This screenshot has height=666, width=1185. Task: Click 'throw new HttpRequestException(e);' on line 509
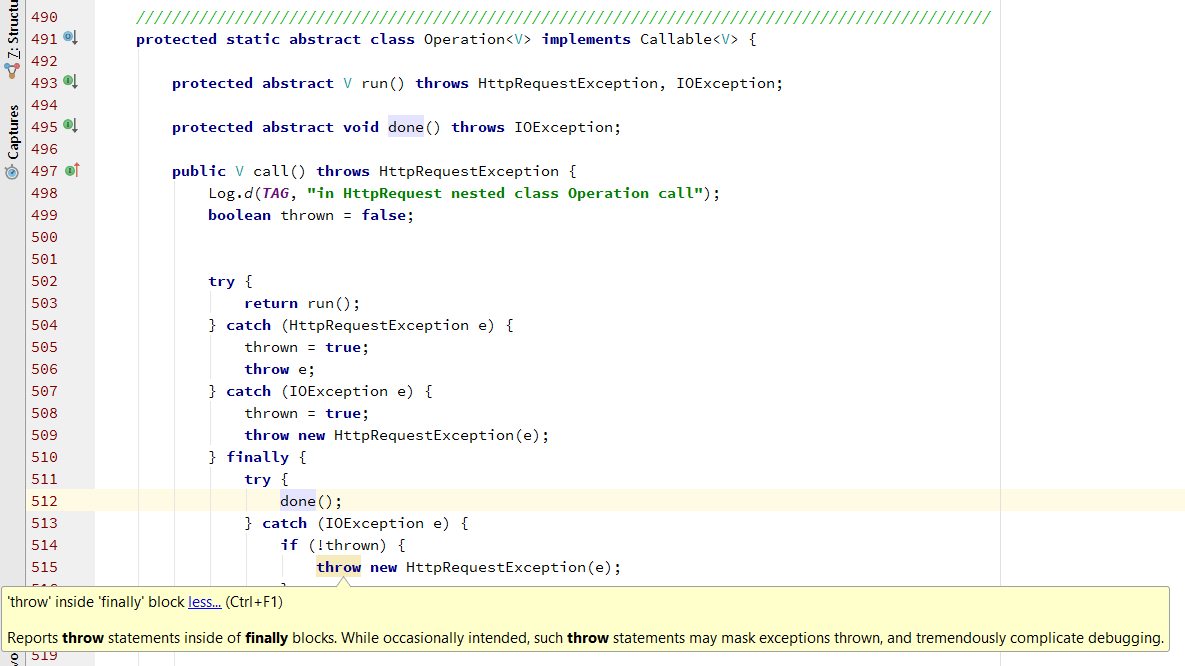tap(396, 435)
